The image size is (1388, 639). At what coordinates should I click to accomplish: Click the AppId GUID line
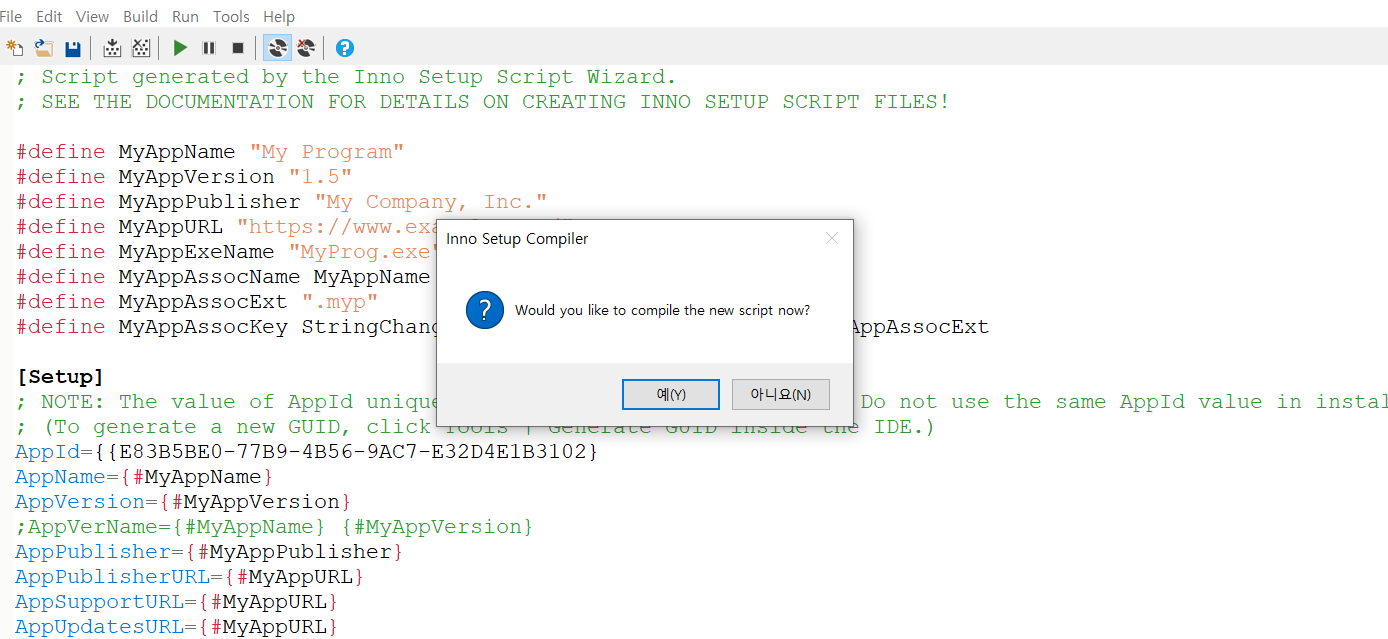[307, 452]
